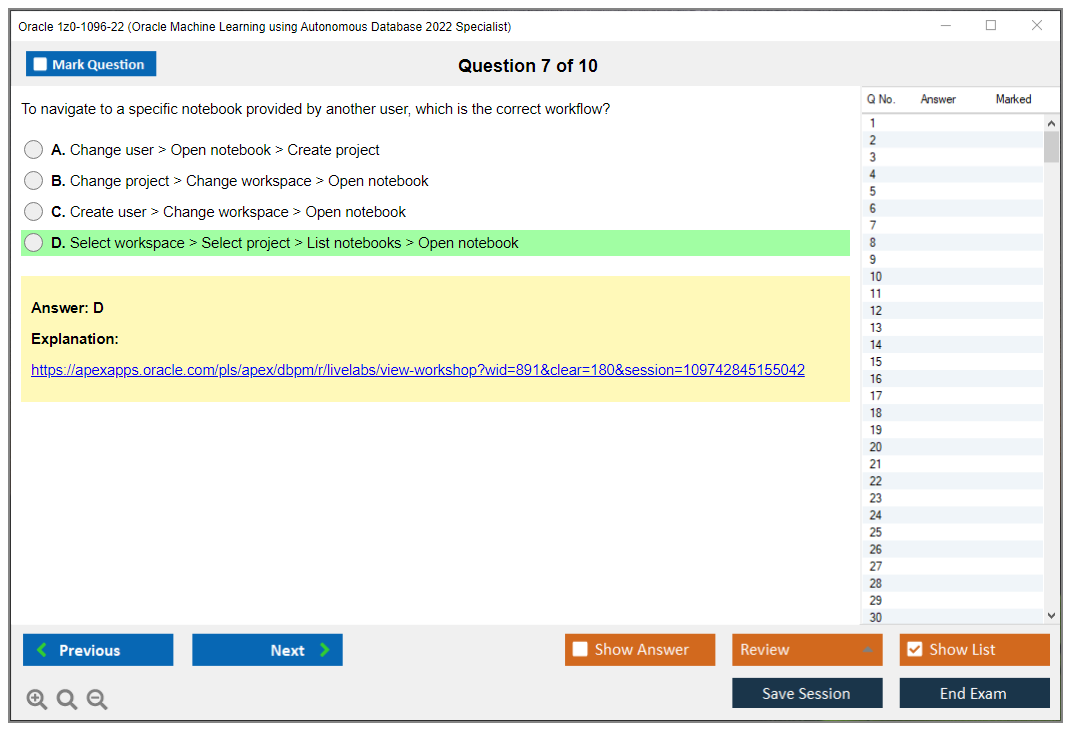Click the Save Session button

[x=806, y=692]
